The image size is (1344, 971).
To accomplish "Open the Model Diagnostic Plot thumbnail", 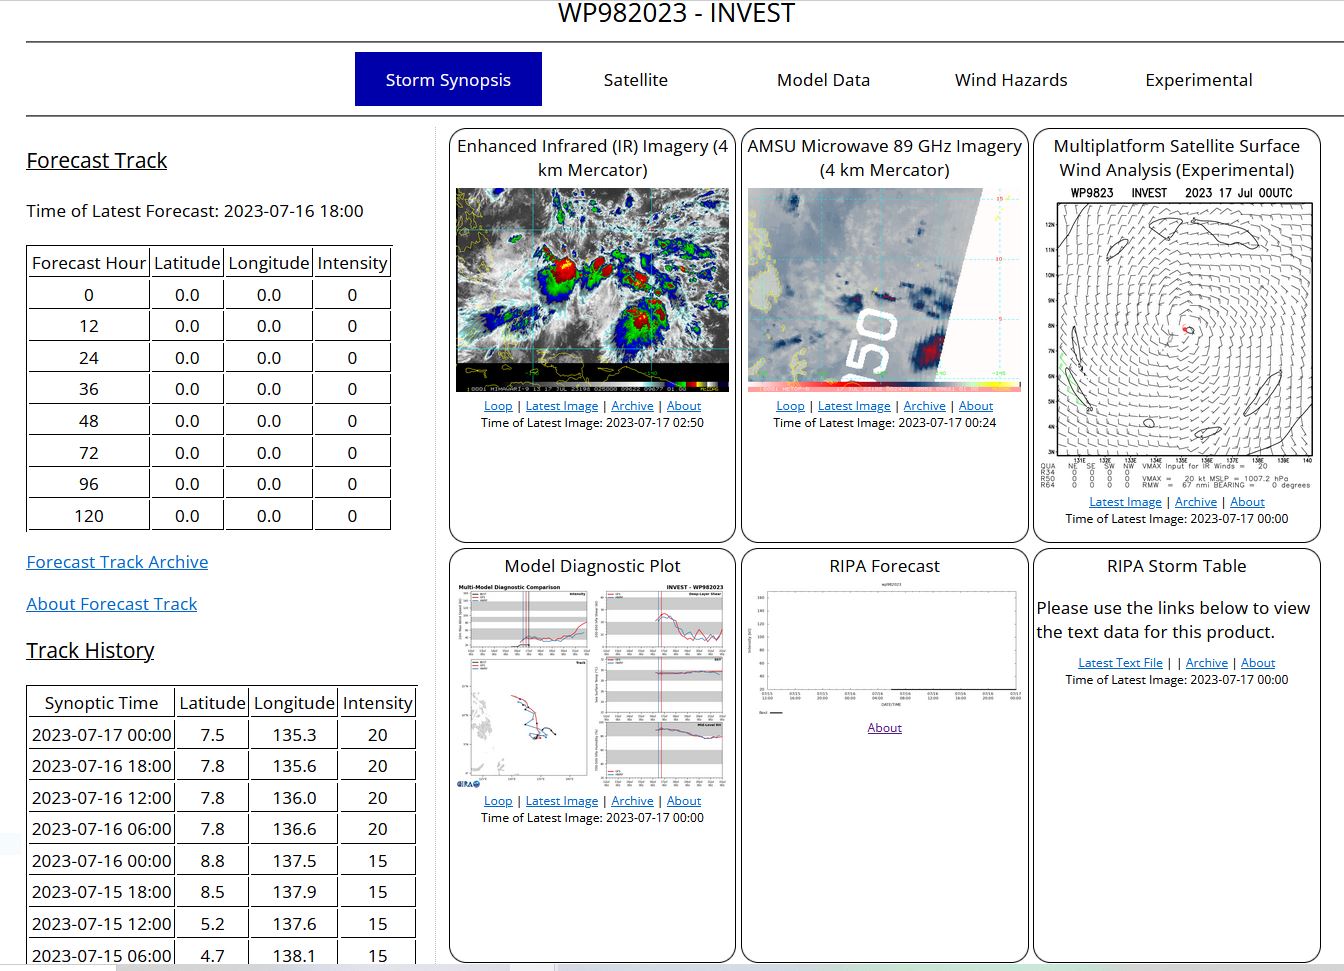I will [x=592, y=685].
